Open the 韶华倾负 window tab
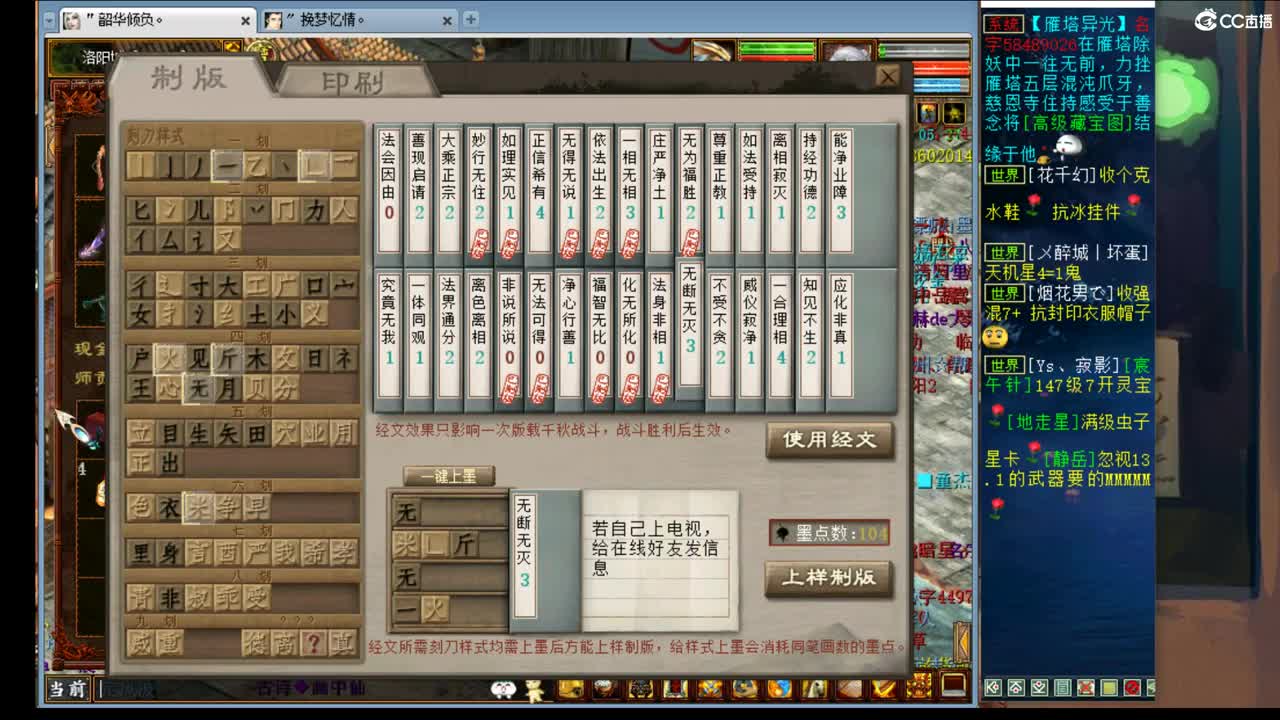Image resolution: width=1280 pixels, height=720 pixels. (x=156, y=19)
